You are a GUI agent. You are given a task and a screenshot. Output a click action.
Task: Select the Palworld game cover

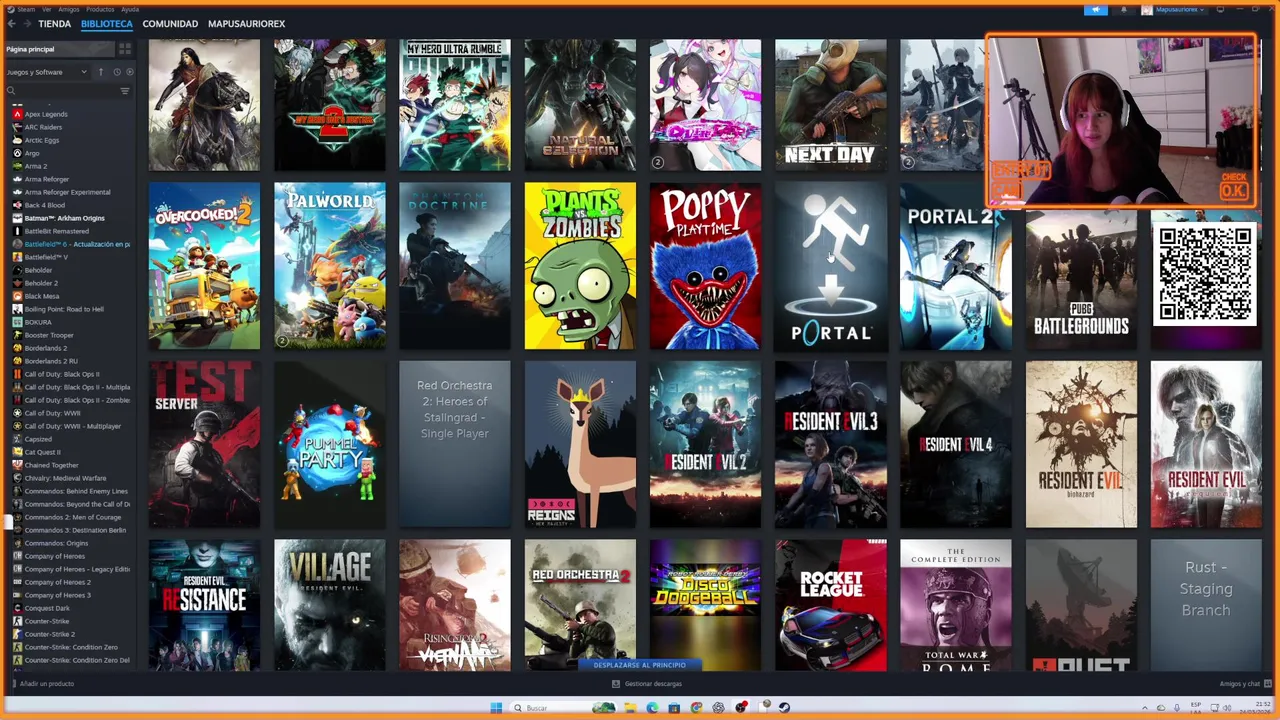coord(329,266)
